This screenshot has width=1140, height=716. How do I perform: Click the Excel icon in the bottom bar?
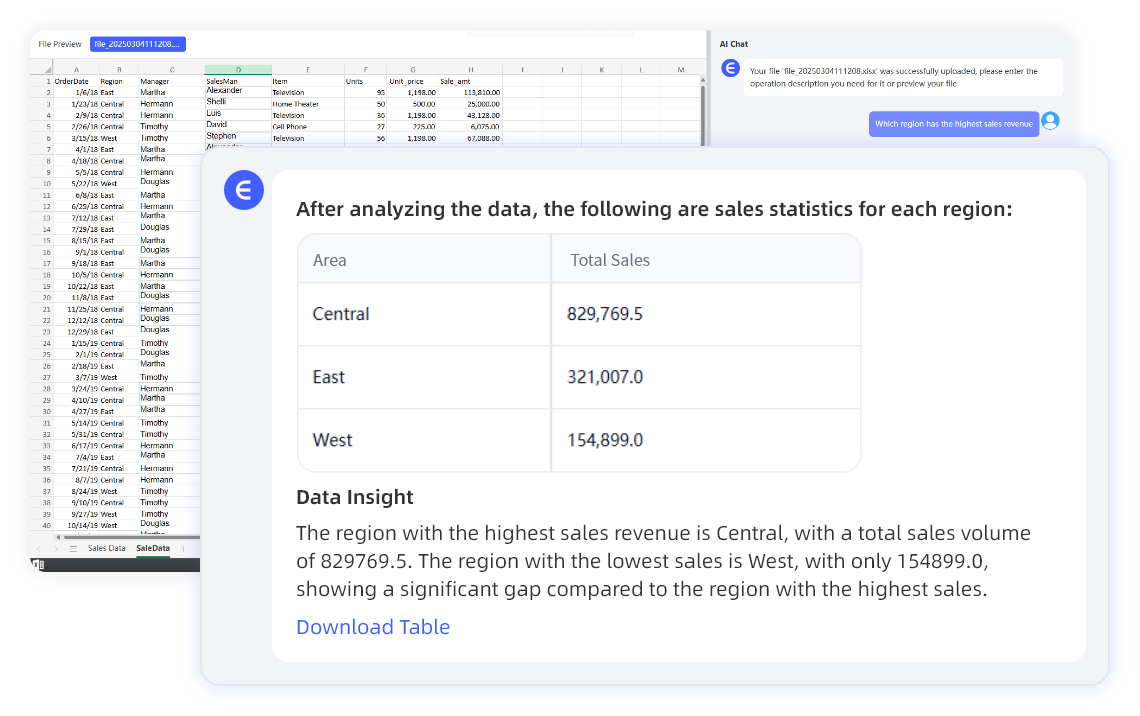tap(37, 565)
